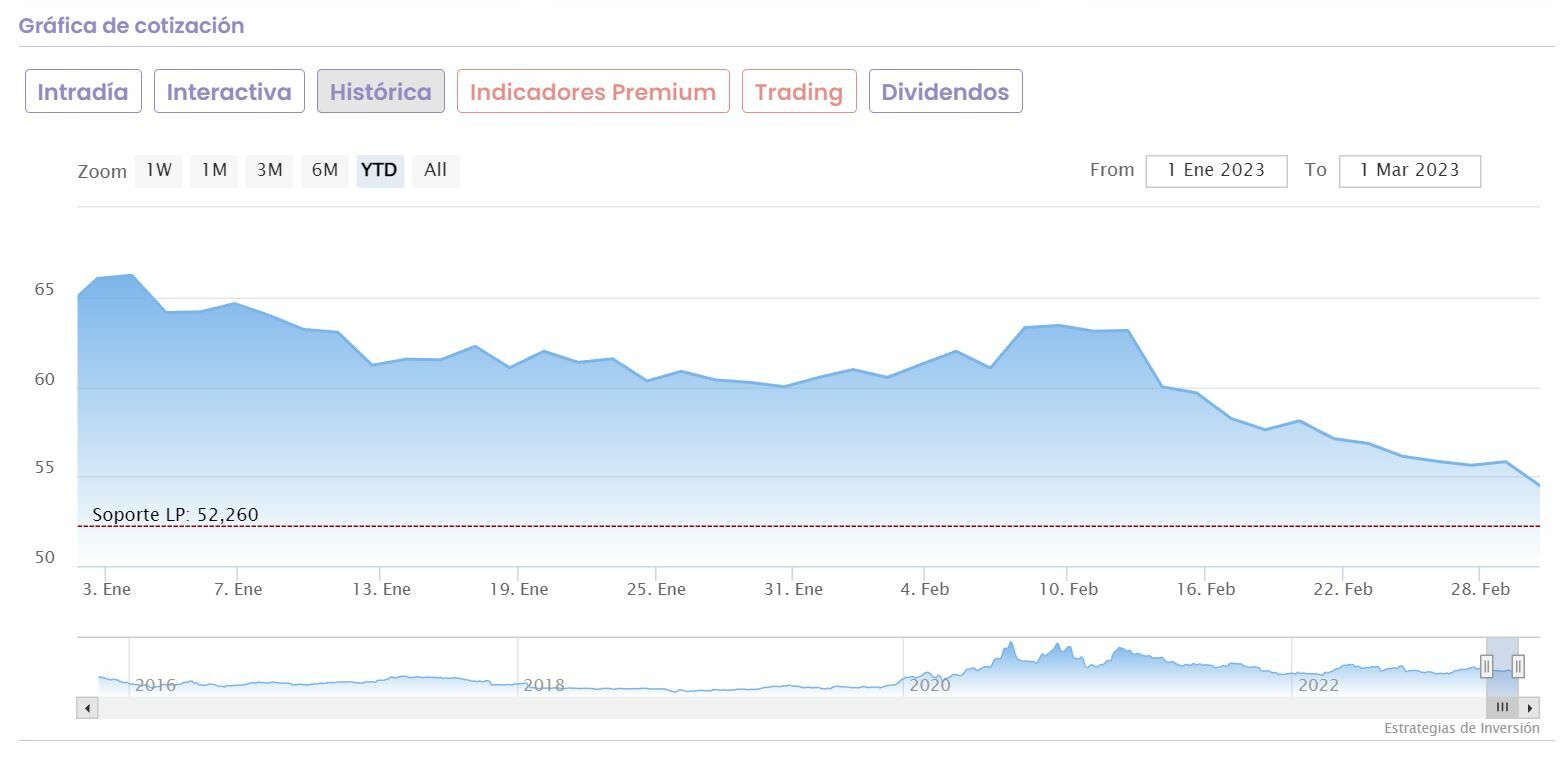Switch to the Trading tab
1562x769 pixels.
(799, 92)
